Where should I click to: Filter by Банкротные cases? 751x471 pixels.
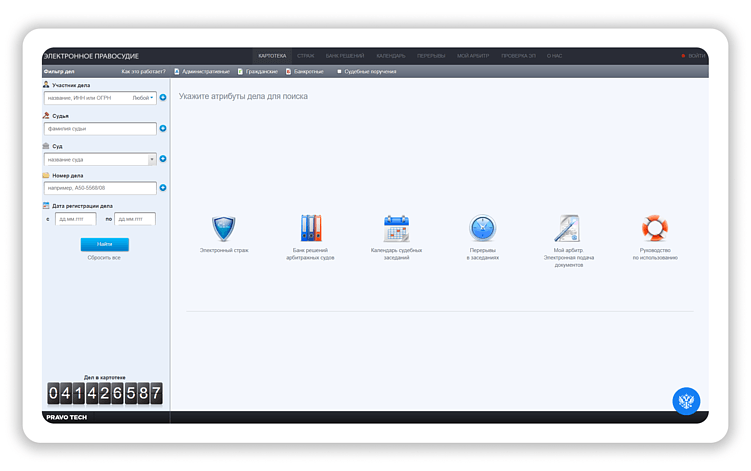pyautogui.click(x=305, y=71)
